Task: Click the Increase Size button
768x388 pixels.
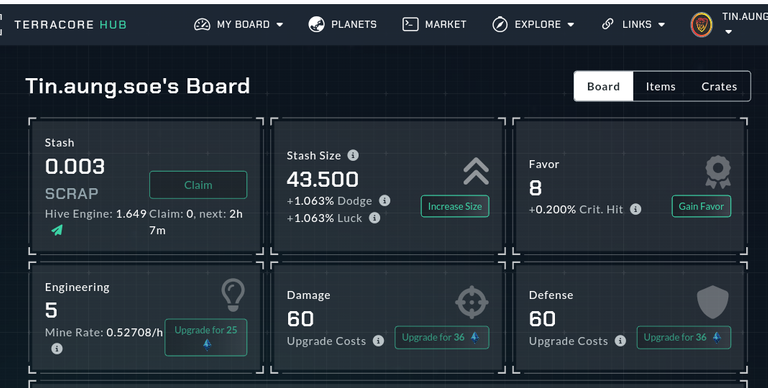Action: point(455,206)
